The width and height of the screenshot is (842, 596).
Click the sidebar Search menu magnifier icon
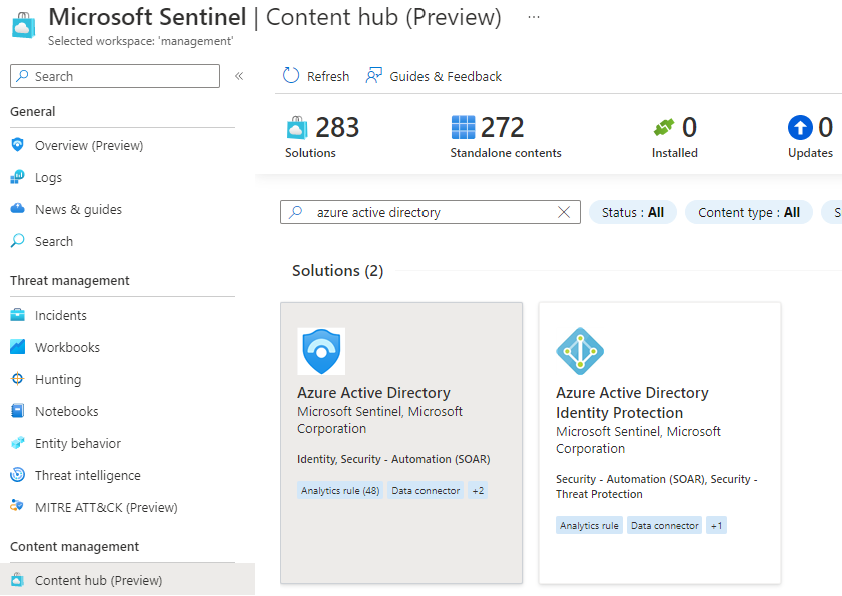(x=18, y=241)
